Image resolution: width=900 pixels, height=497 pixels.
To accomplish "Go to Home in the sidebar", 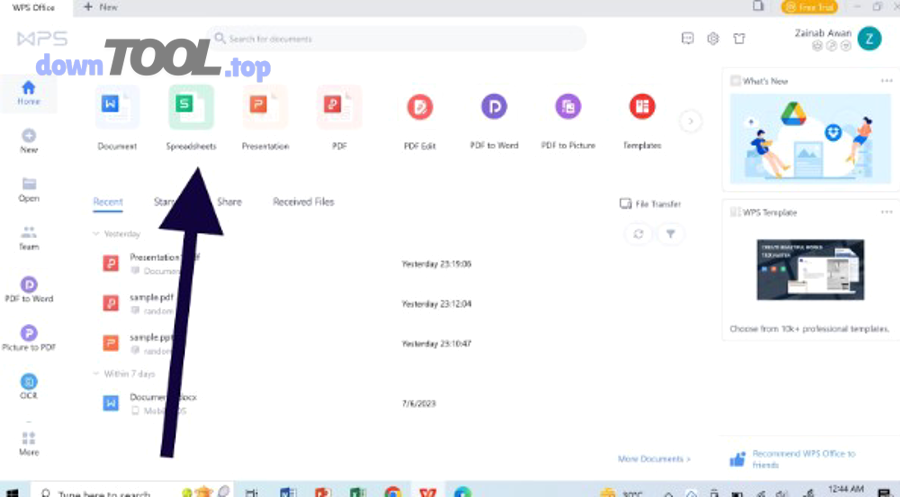I will (x=28, y=93).
